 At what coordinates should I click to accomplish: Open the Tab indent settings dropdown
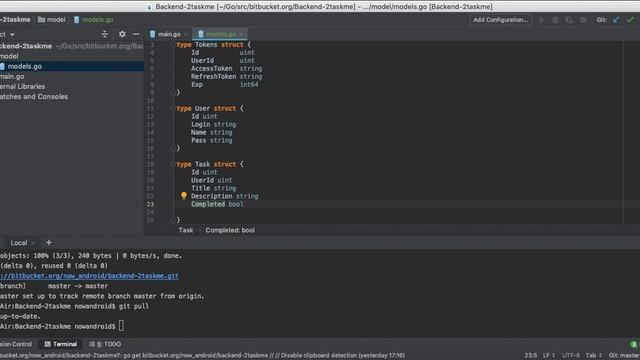click(x=594, y=356)
